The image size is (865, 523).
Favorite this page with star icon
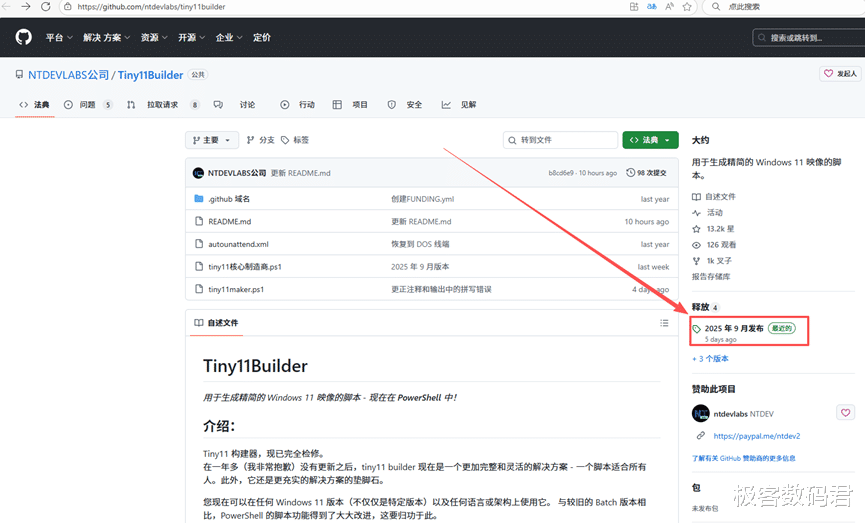pos(687,7)
